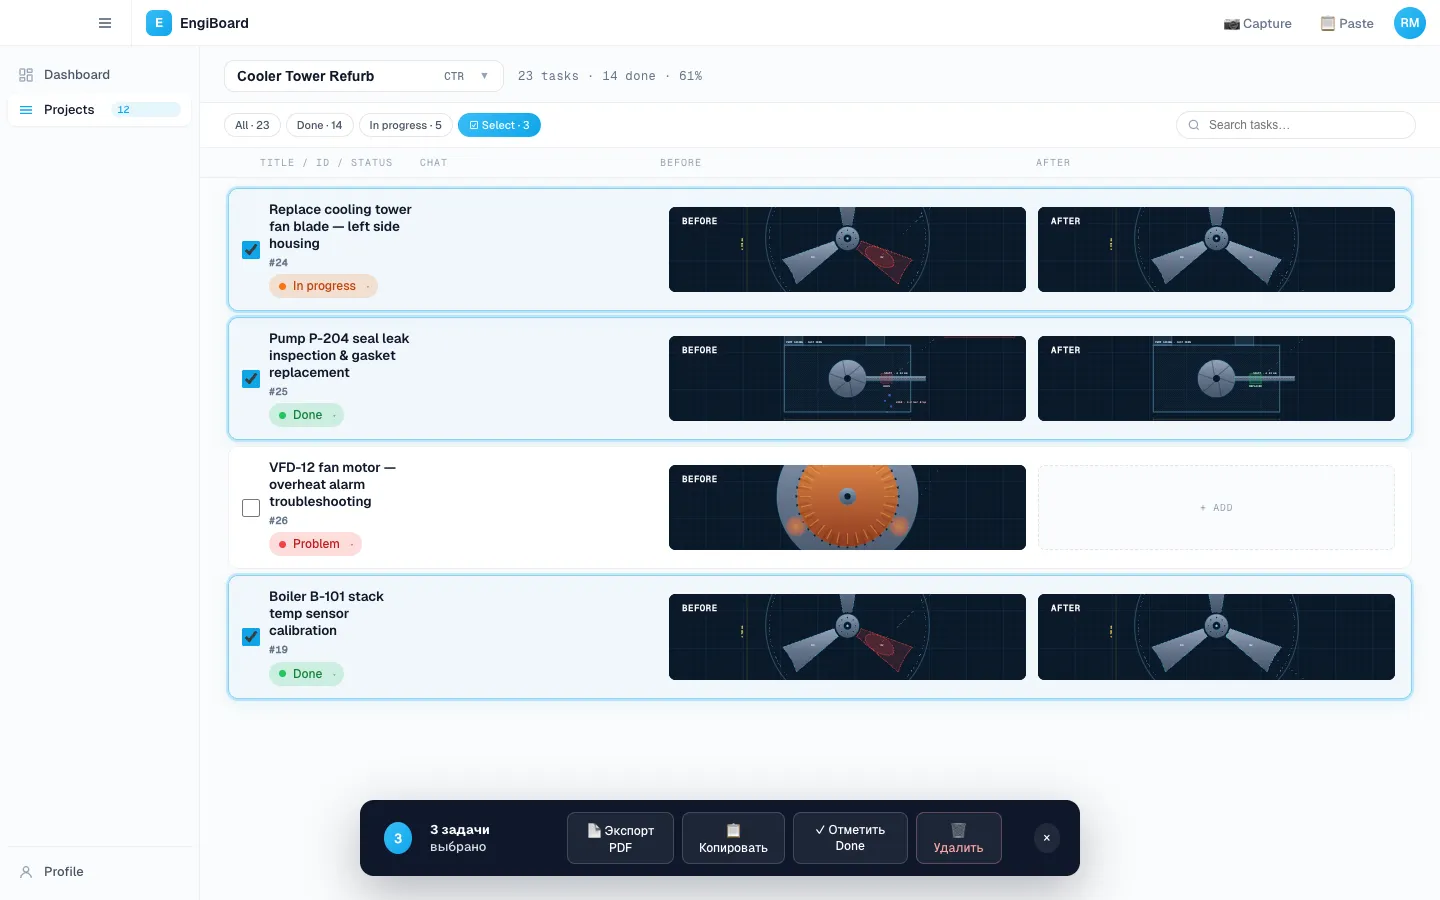The height and width of the screenshot is (900, 1440).
Task: Click the Search tasks input field
Action: coord(1296,125)
